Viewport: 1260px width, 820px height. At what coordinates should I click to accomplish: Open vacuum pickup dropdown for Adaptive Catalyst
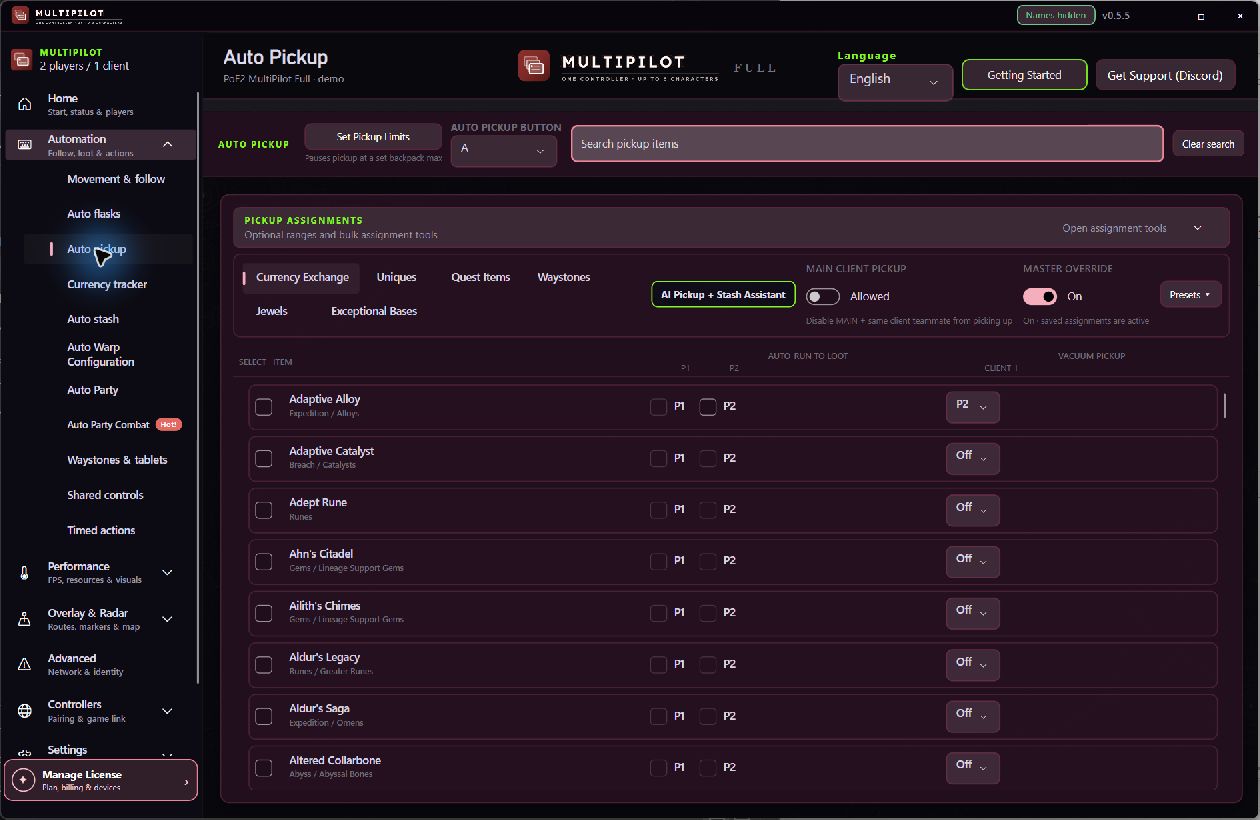click(972, 457)
